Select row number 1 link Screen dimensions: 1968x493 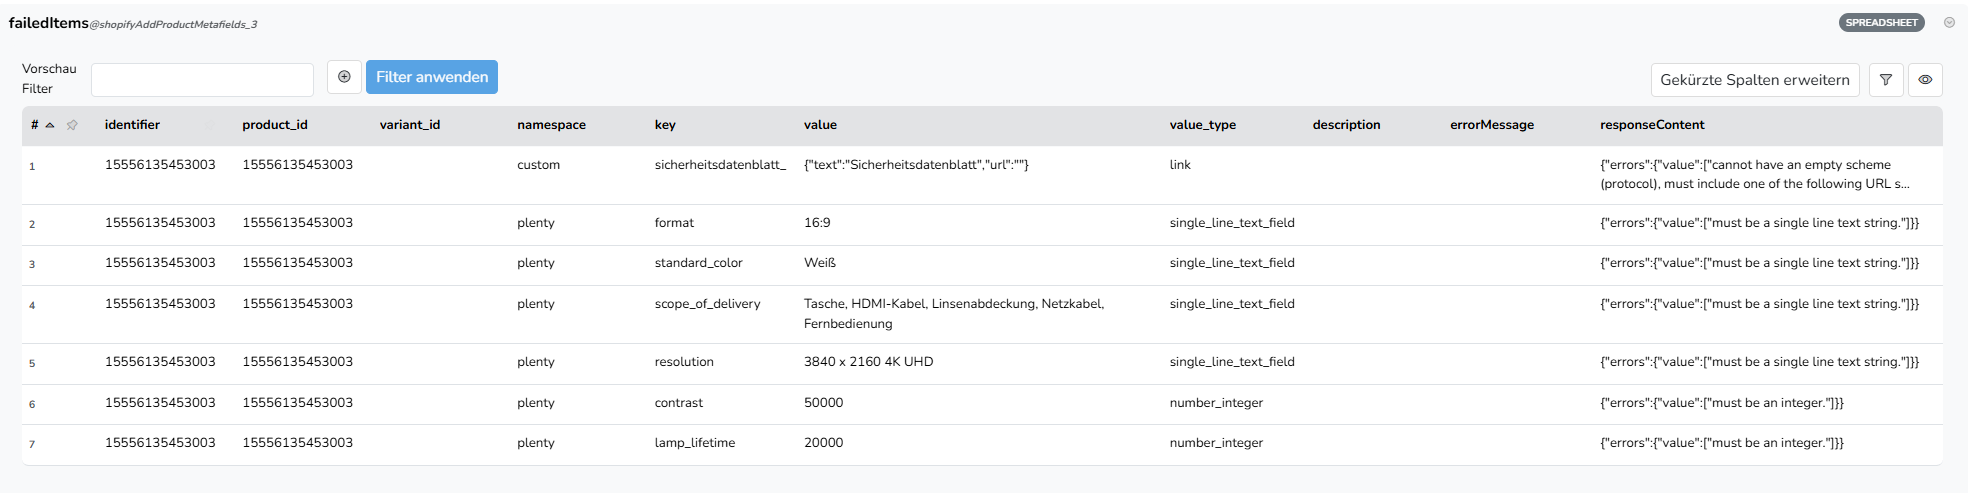tap(32, 166)
